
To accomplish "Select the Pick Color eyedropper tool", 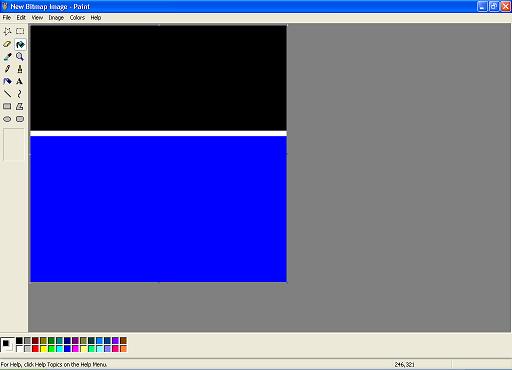I will 7,57.
